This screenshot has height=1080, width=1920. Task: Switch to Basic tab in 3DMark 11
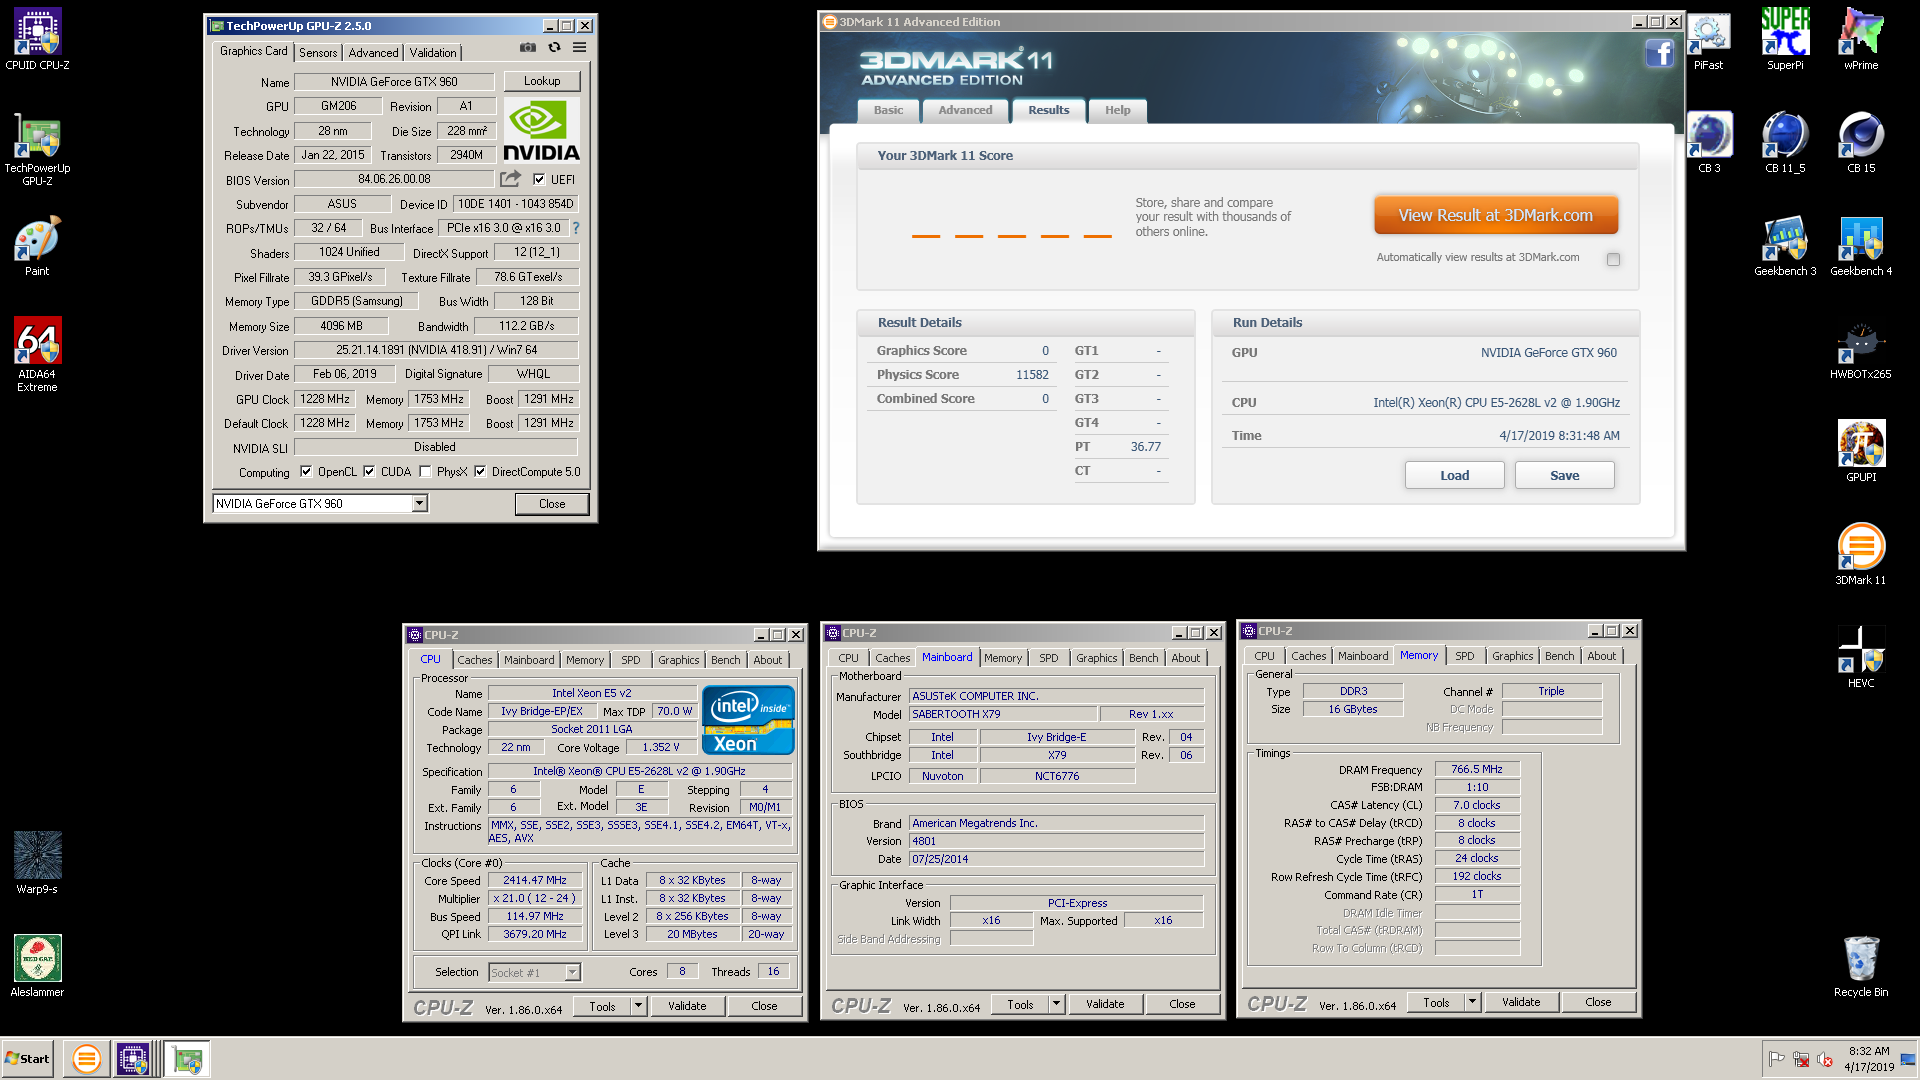click(x=888, y=110)
